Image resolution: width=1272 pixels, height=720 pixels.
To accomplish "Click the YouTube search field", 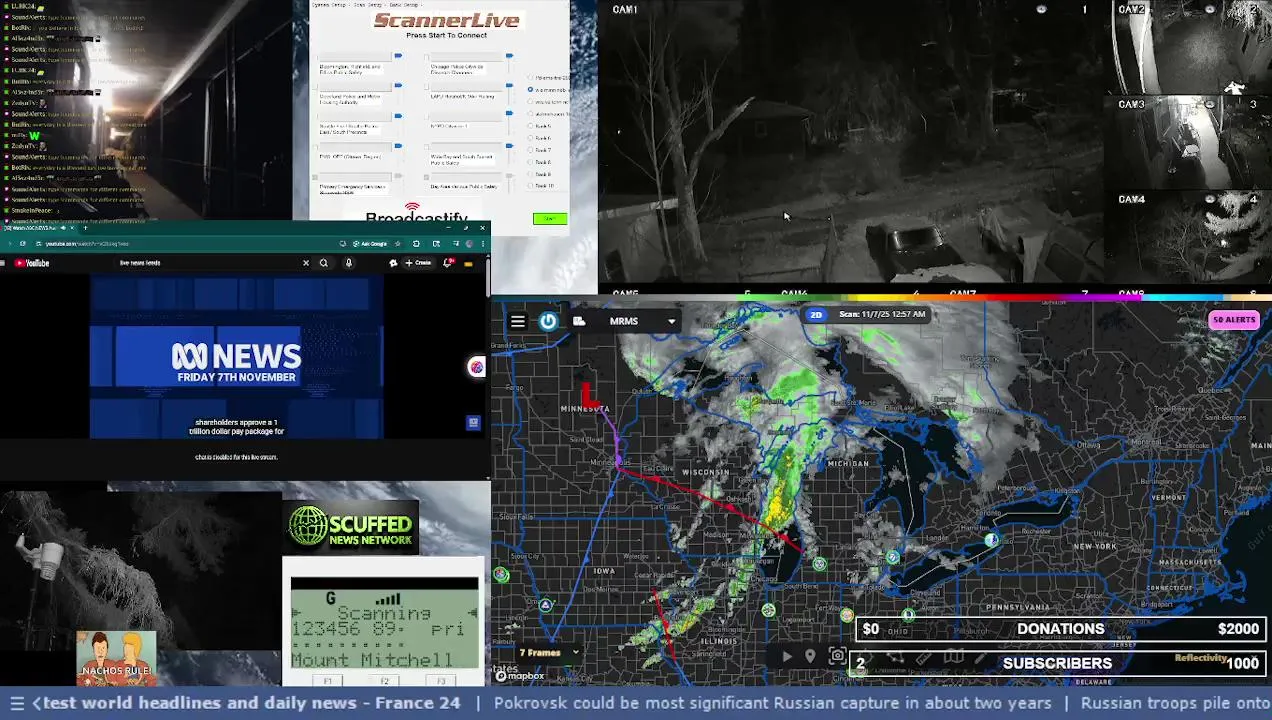I will coord(205,263).
